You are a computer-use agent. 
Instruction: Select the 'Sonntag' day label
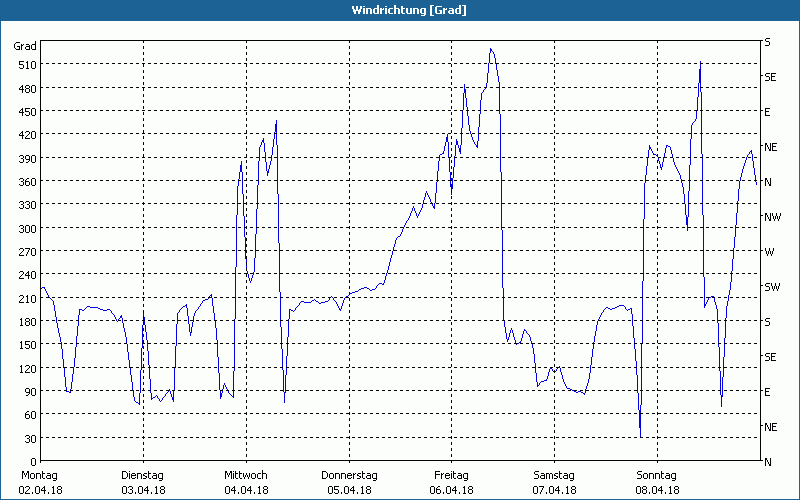point(656,475)
